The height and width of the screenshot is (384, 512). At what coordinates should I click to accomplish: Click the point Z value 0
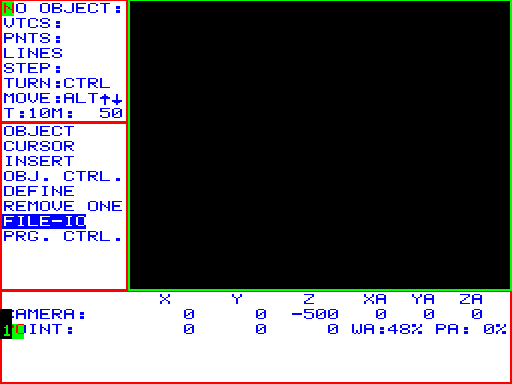coord(333,329)
